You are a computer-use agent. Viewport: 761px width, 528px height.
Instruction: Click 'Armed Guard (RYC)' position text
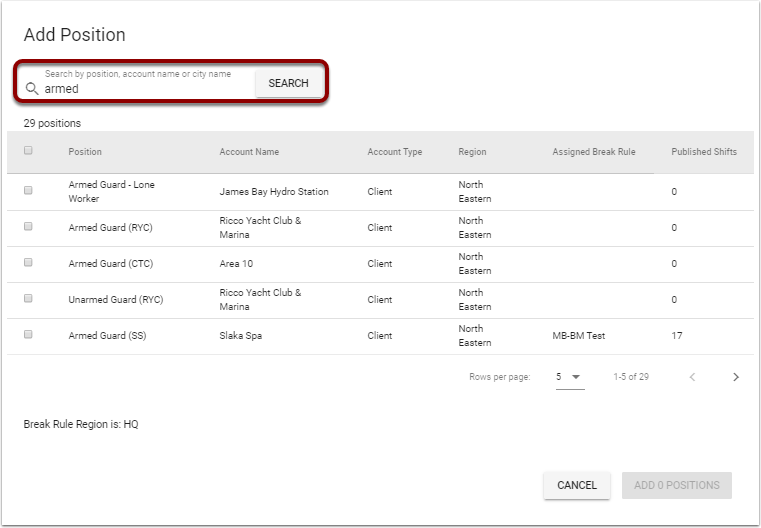click(110, 228)
